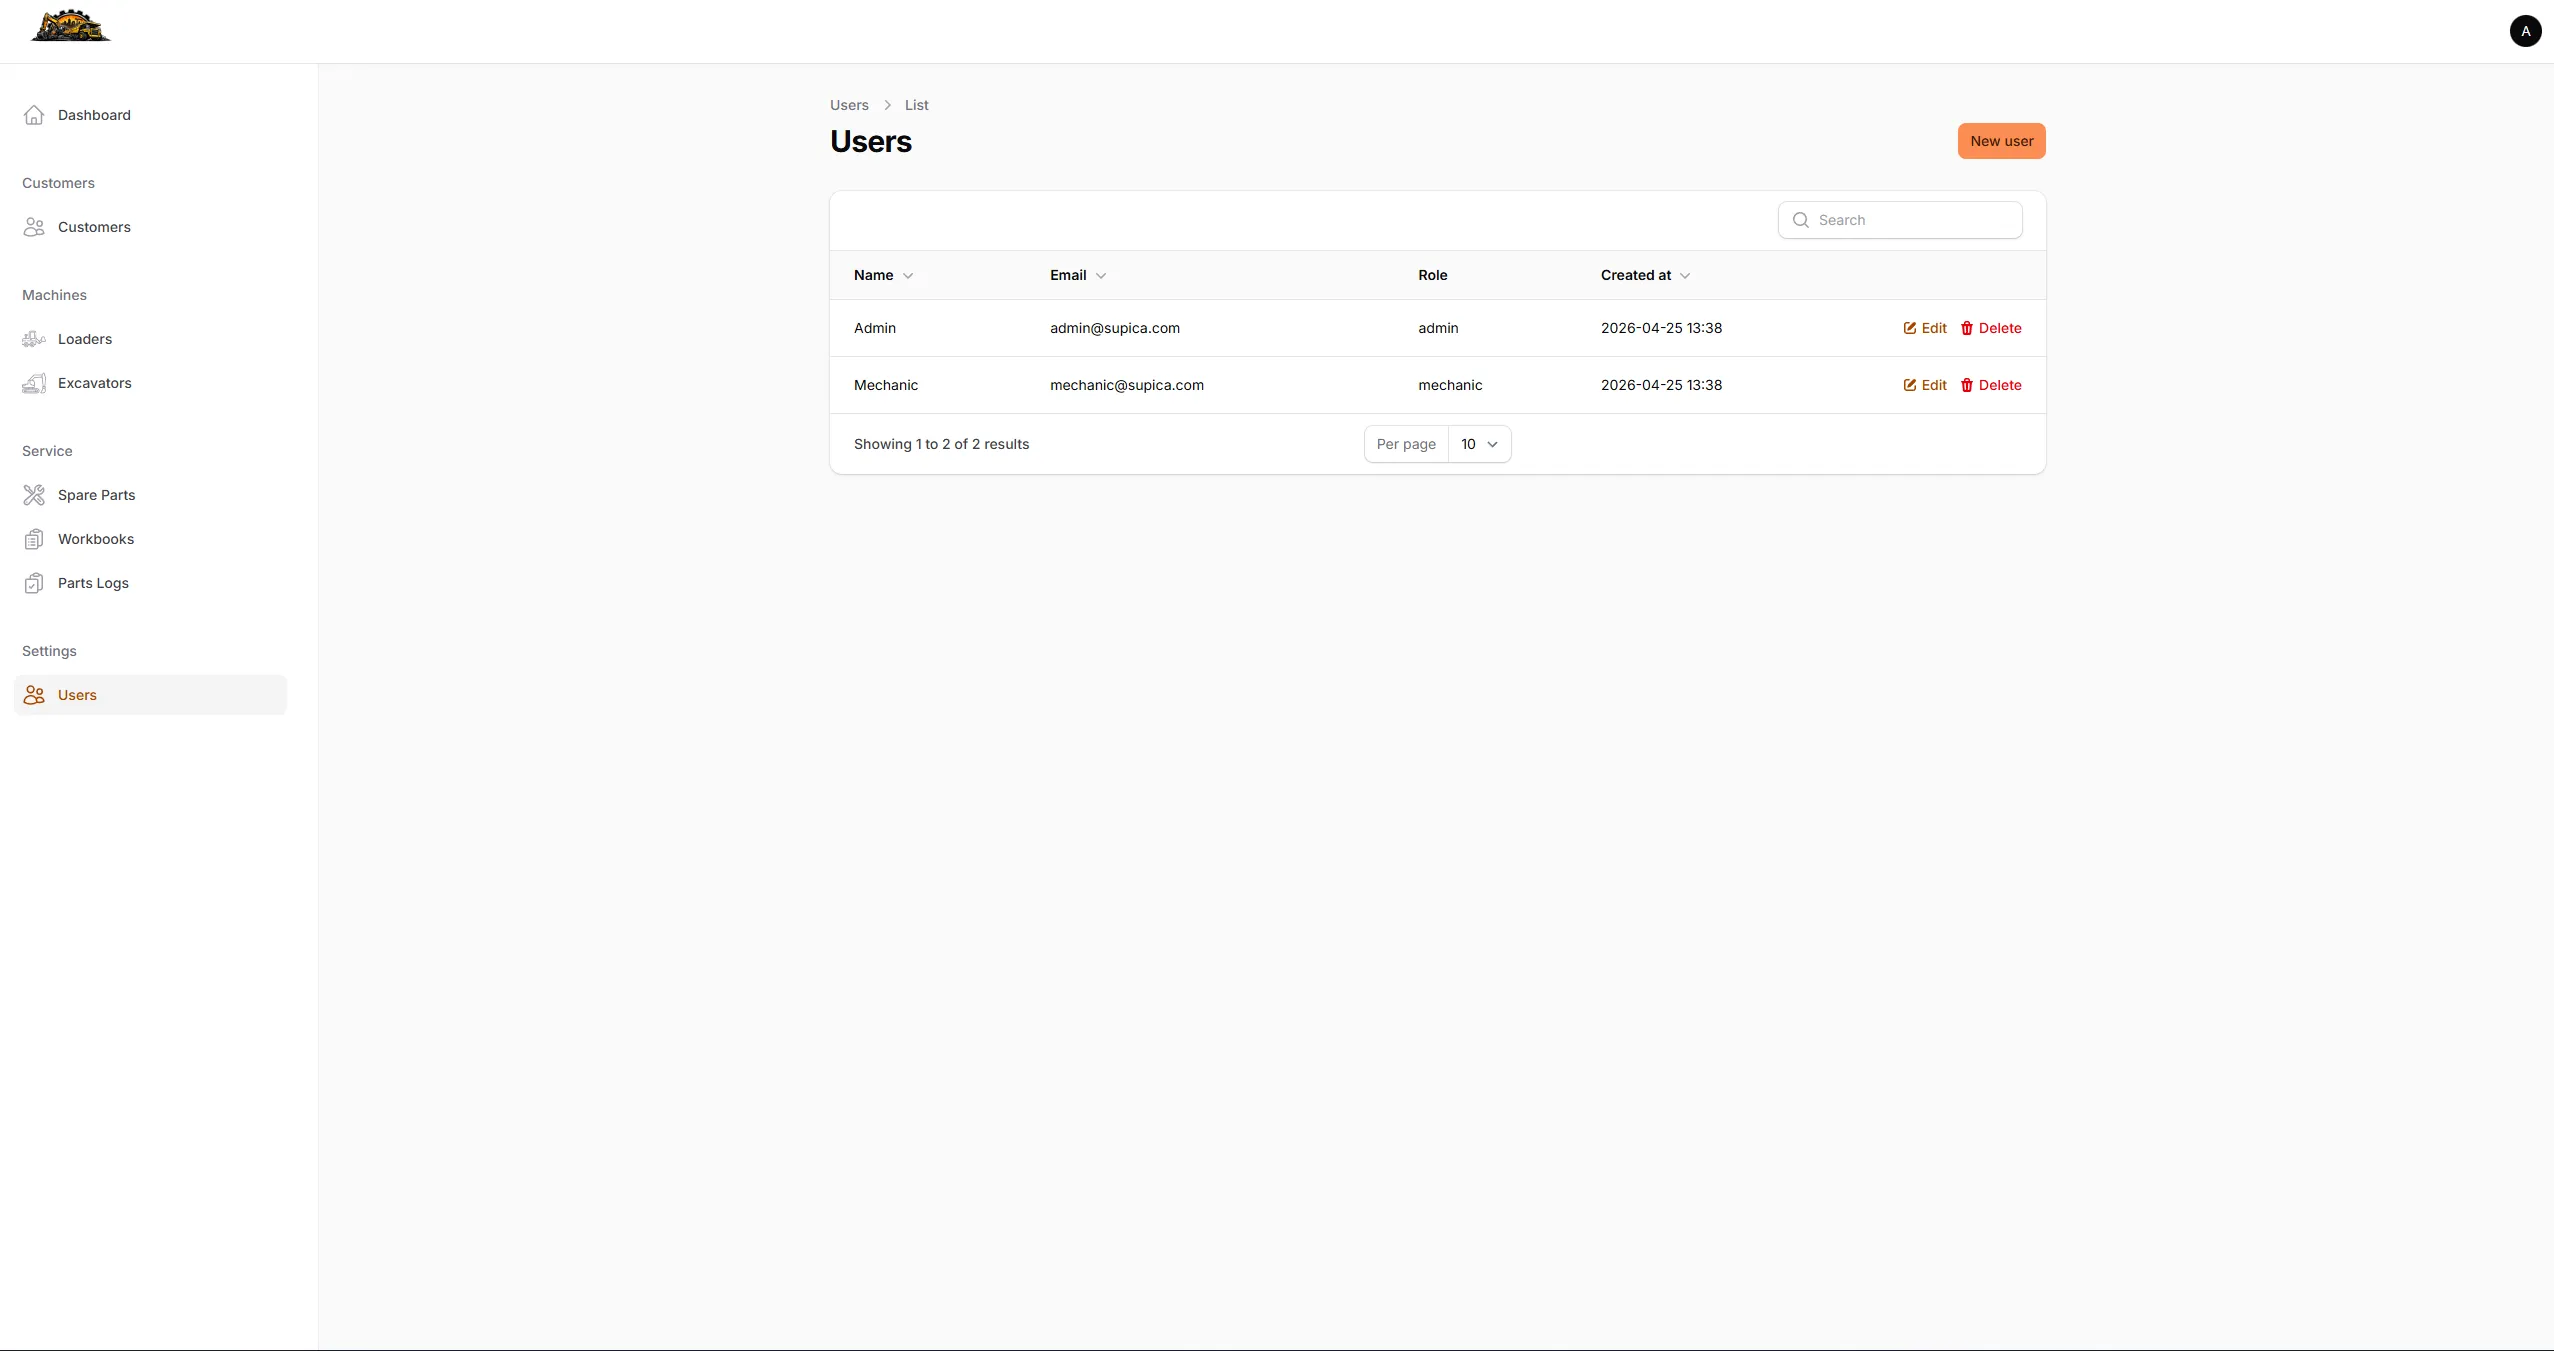
Task: Open Dashboard from the sidebar
Action: [x=150, y=115]
